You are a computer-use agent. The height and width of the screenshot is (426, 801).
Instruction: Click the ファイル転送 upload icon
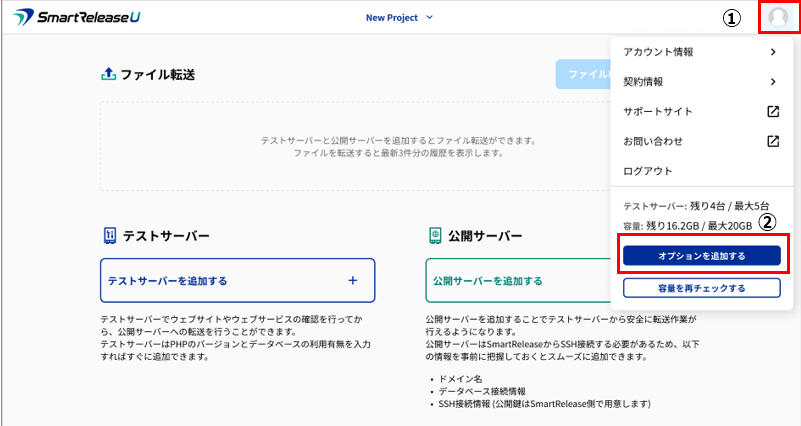[108, 75]
